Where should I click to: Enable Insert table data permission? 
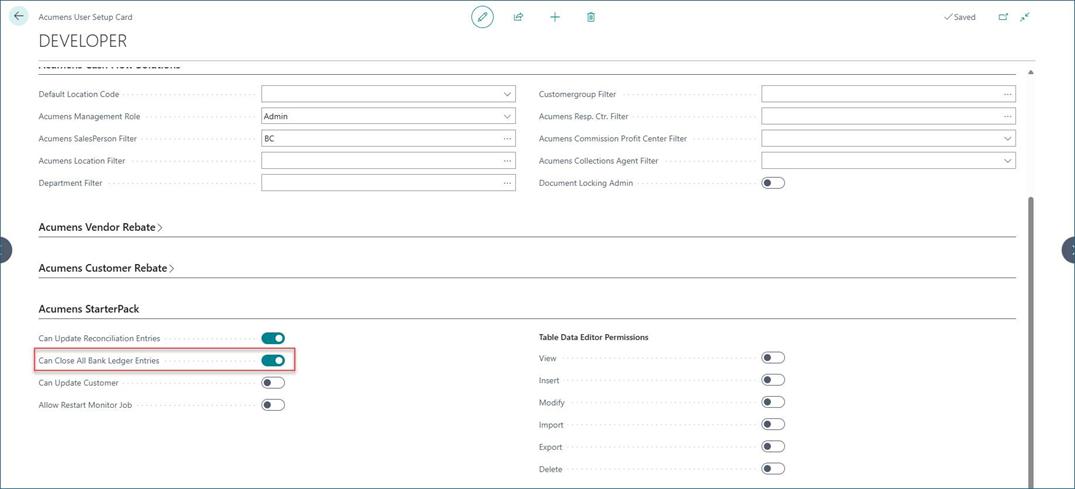click(773, 380)
